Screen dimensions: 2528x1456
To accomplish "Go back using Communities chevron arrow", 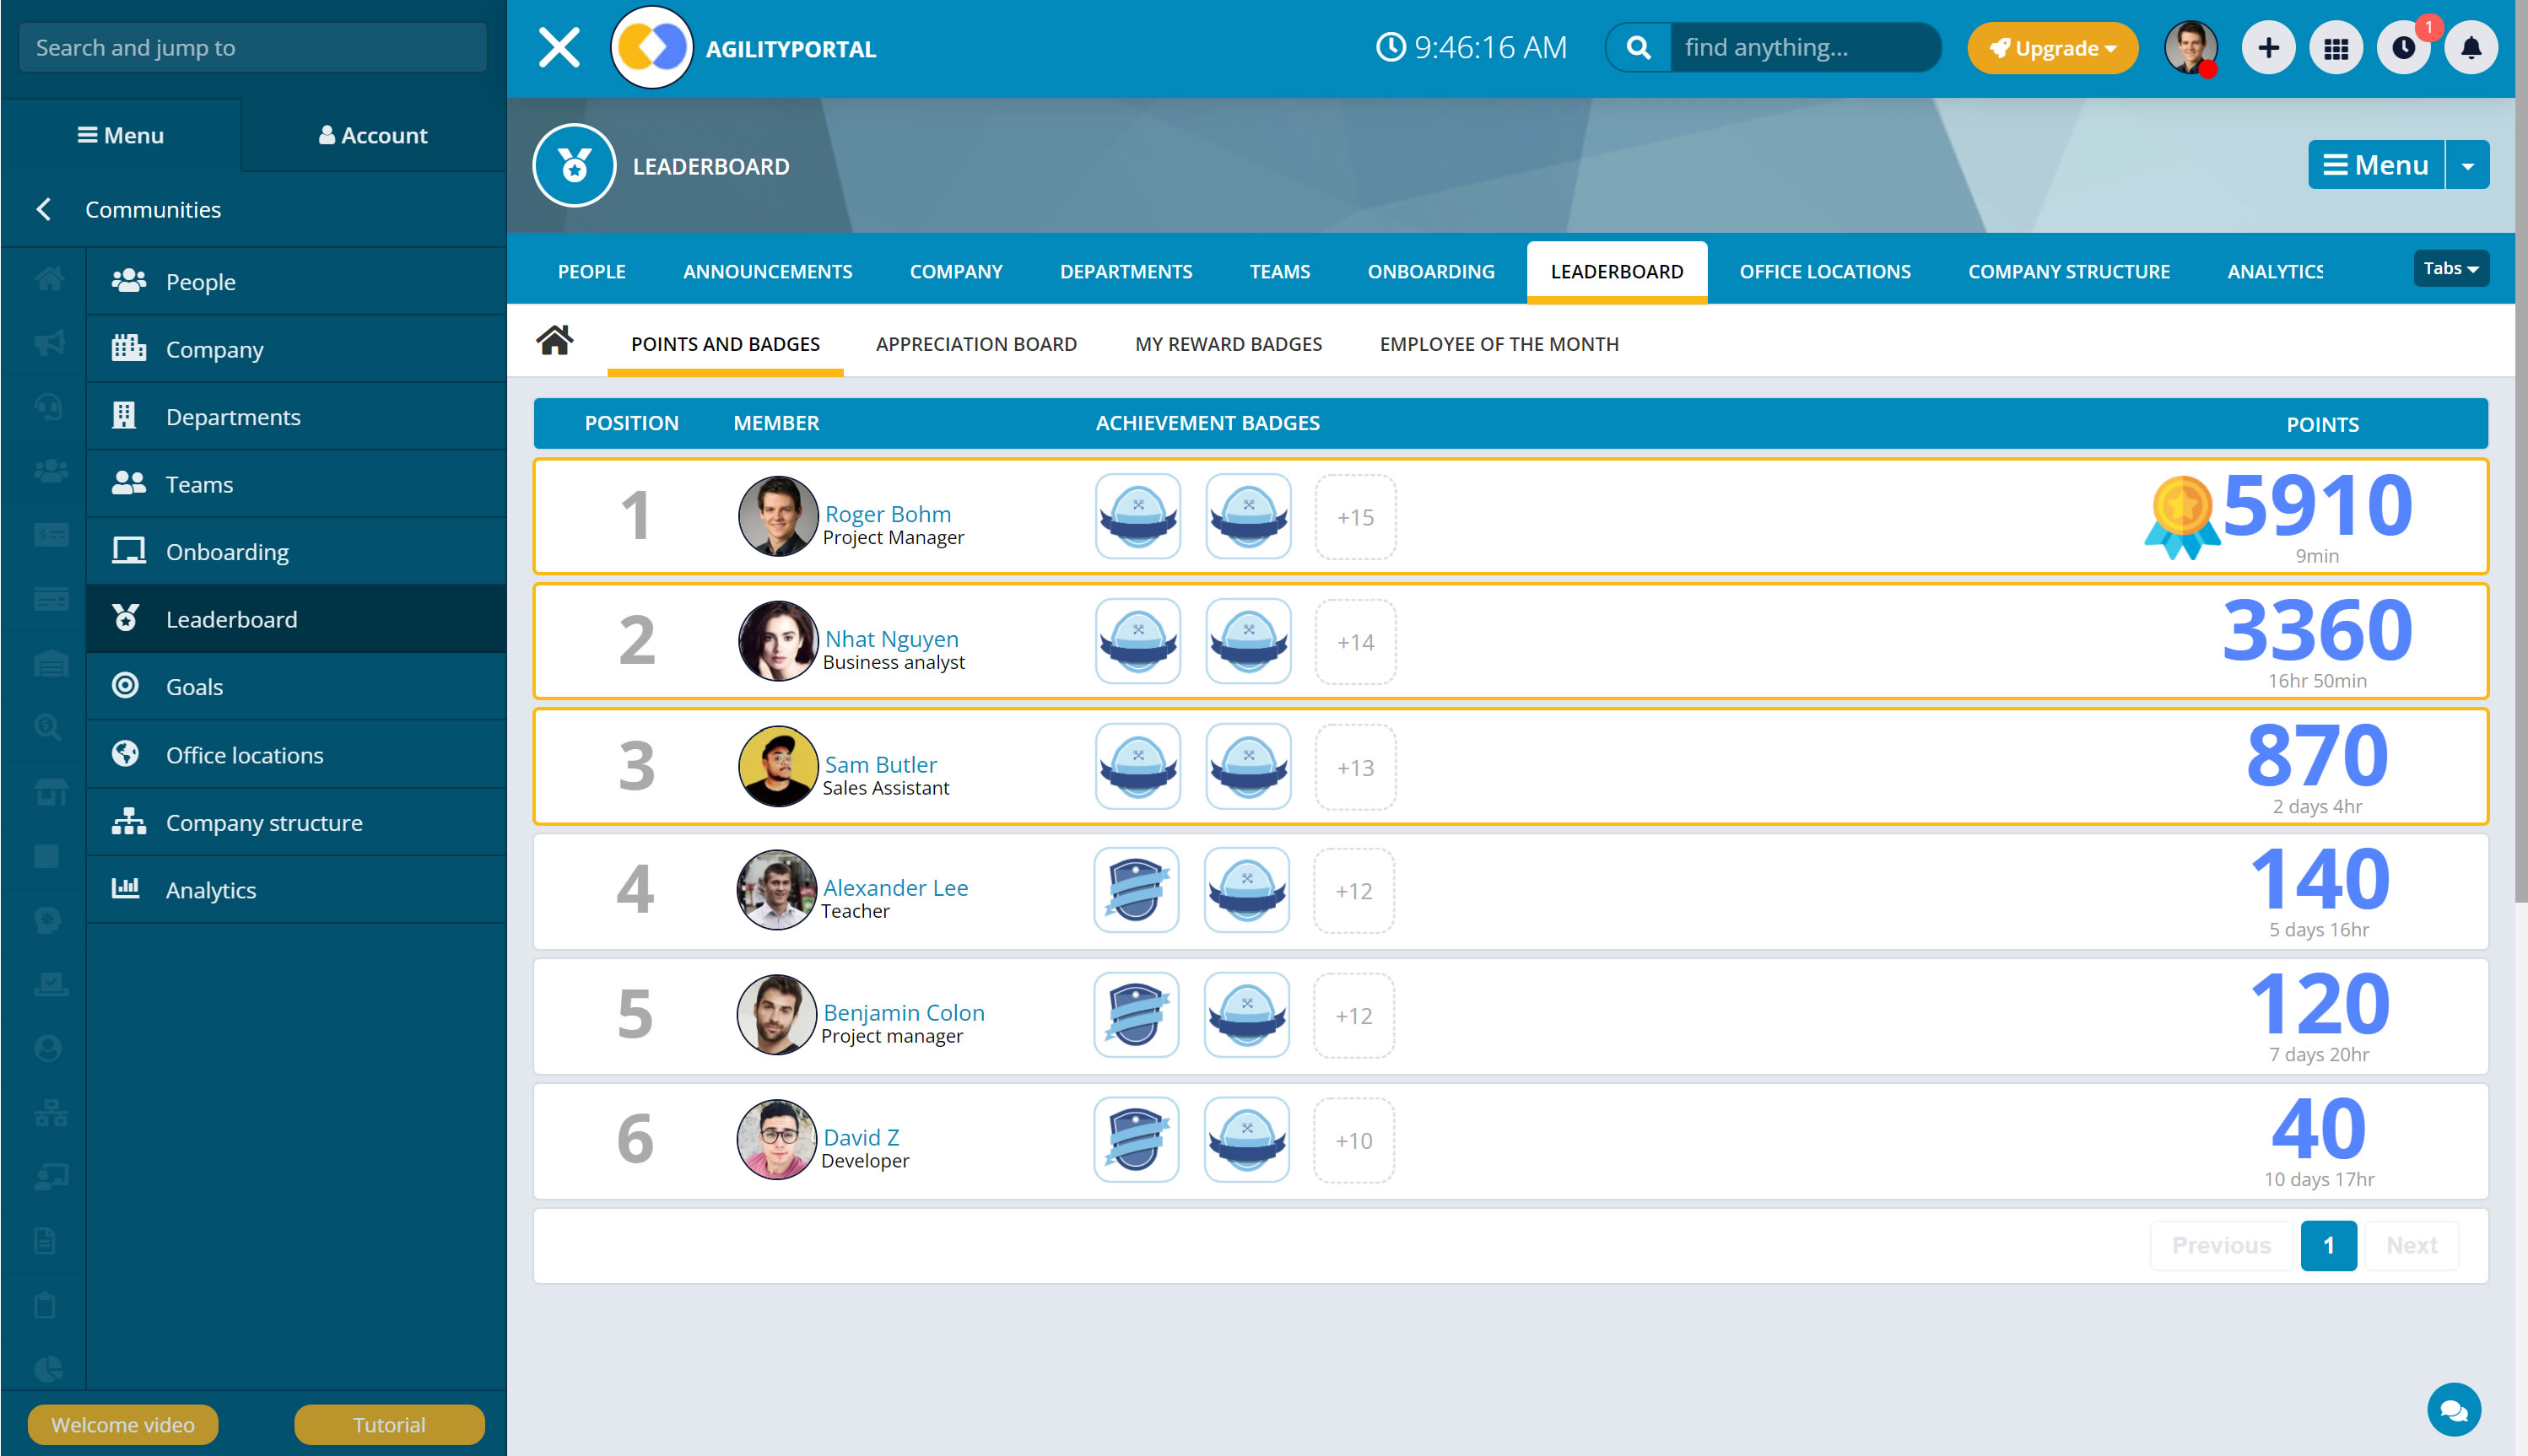I will tap(43, 209).
